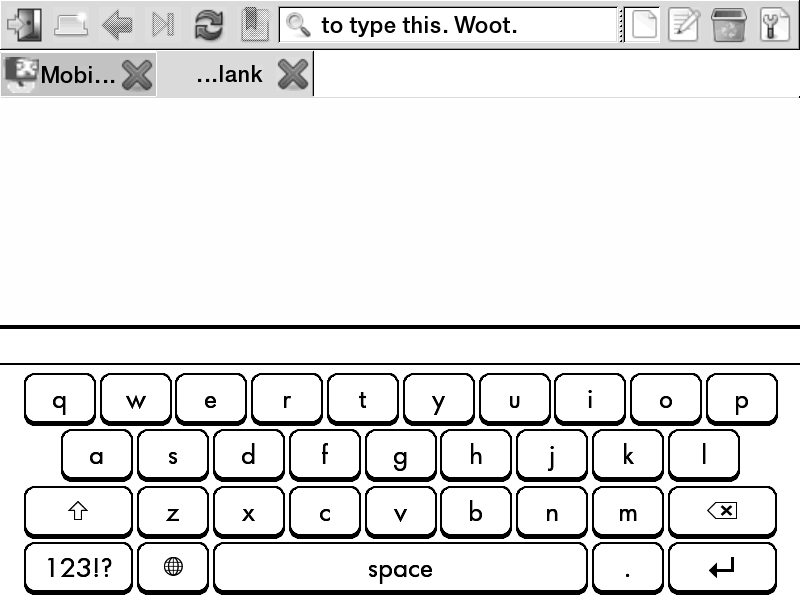Tap the 'o' key on keyboard

click(666, 399)
